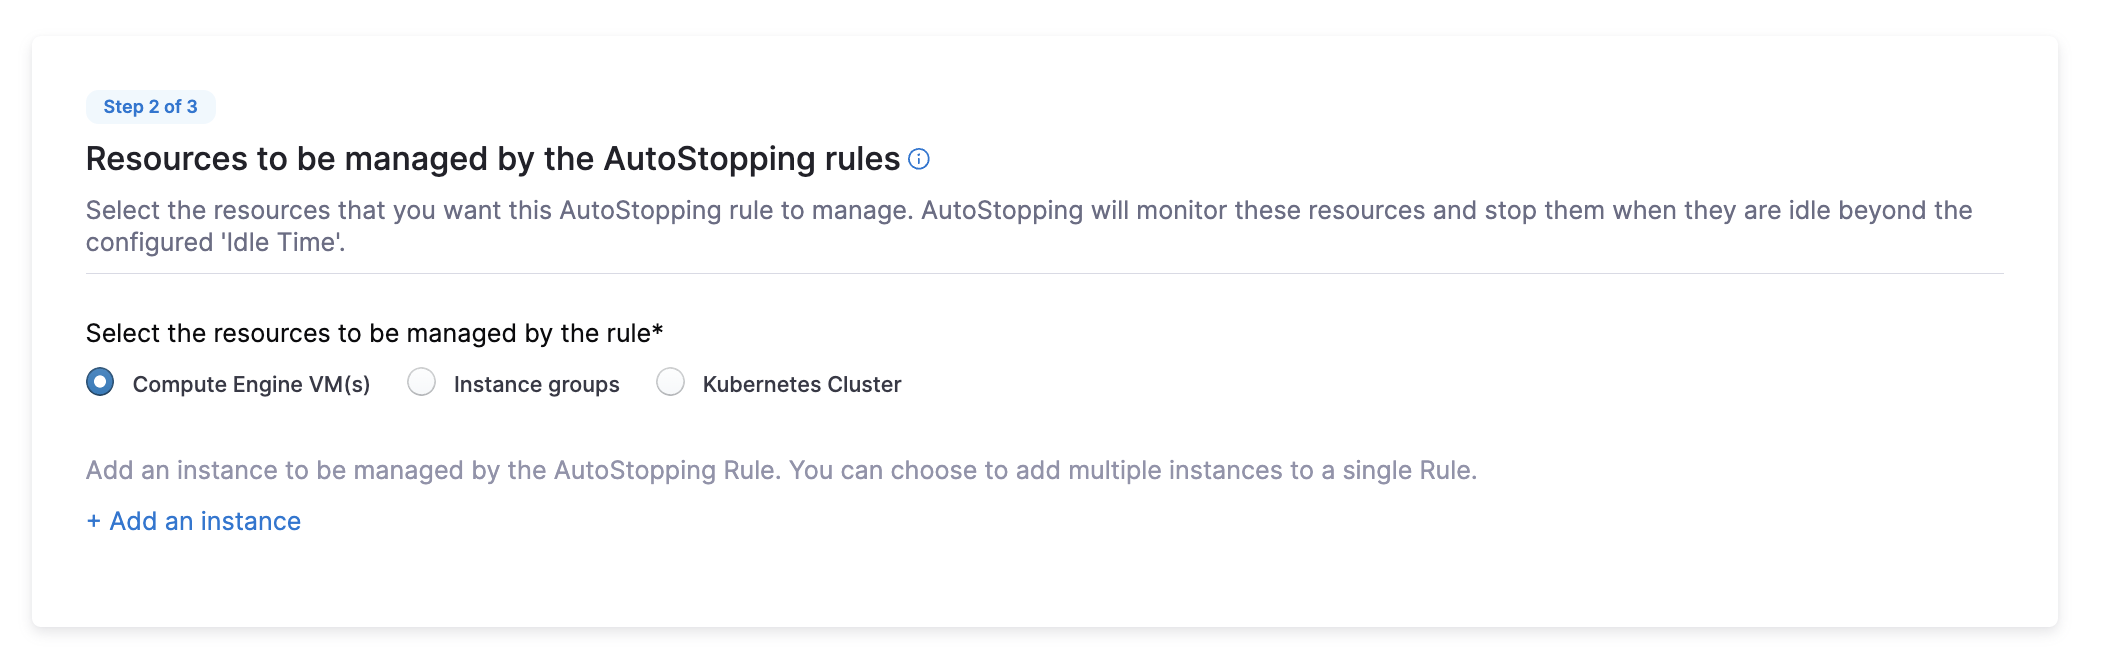Click the Select the resources field label
2106x660 pixels.
368,333
